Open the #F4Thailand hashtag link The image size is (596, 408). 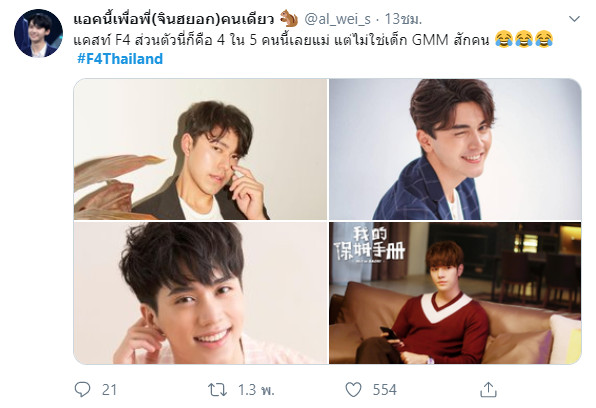120,59
